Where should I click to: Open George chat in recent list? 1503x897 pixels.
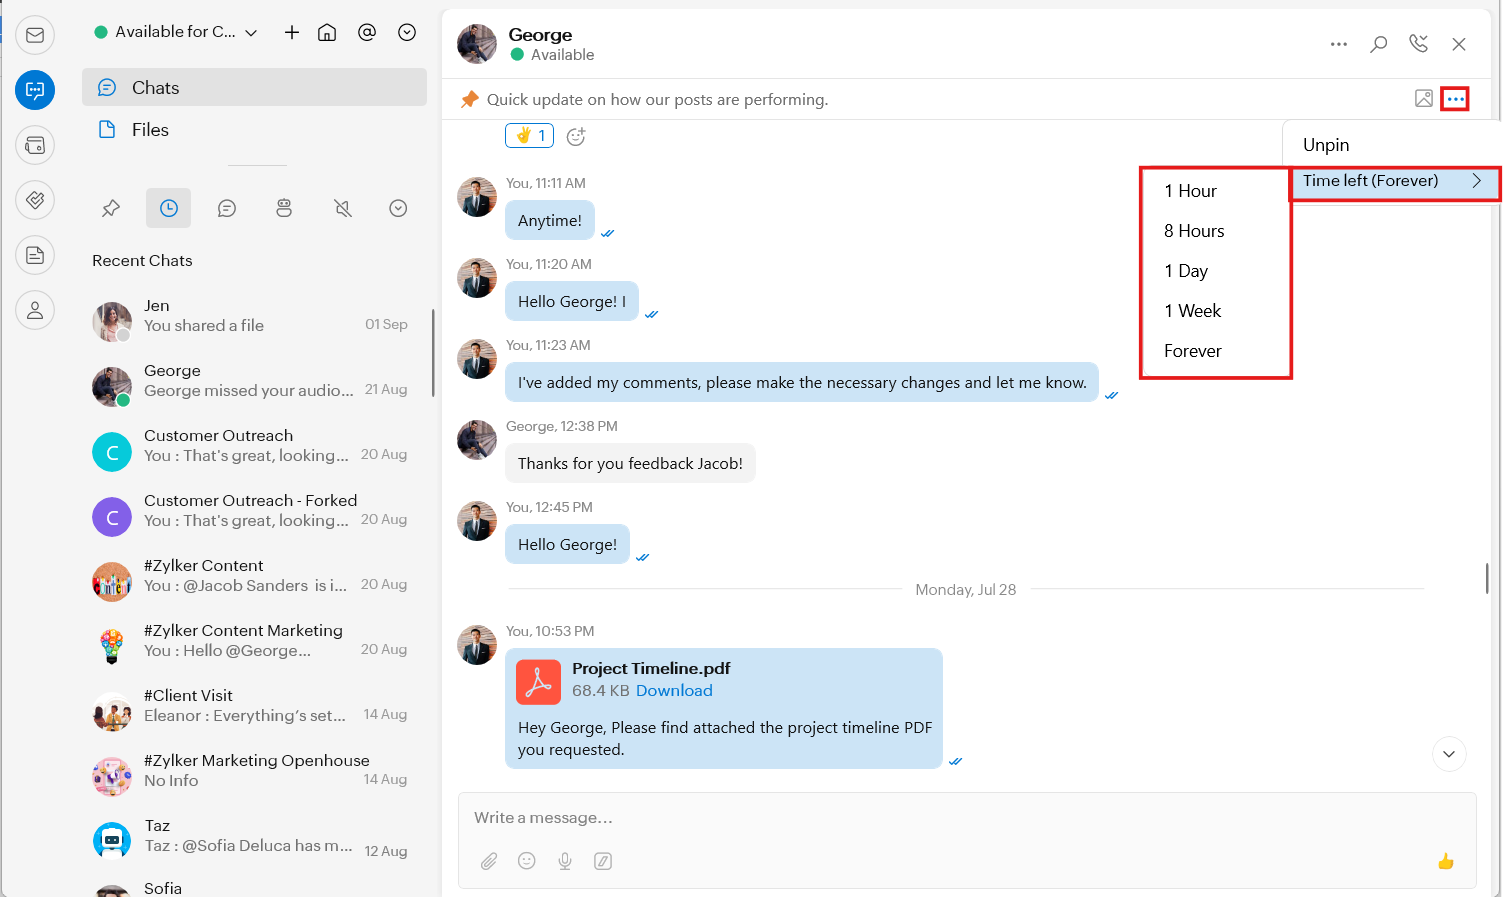[254, 387]
